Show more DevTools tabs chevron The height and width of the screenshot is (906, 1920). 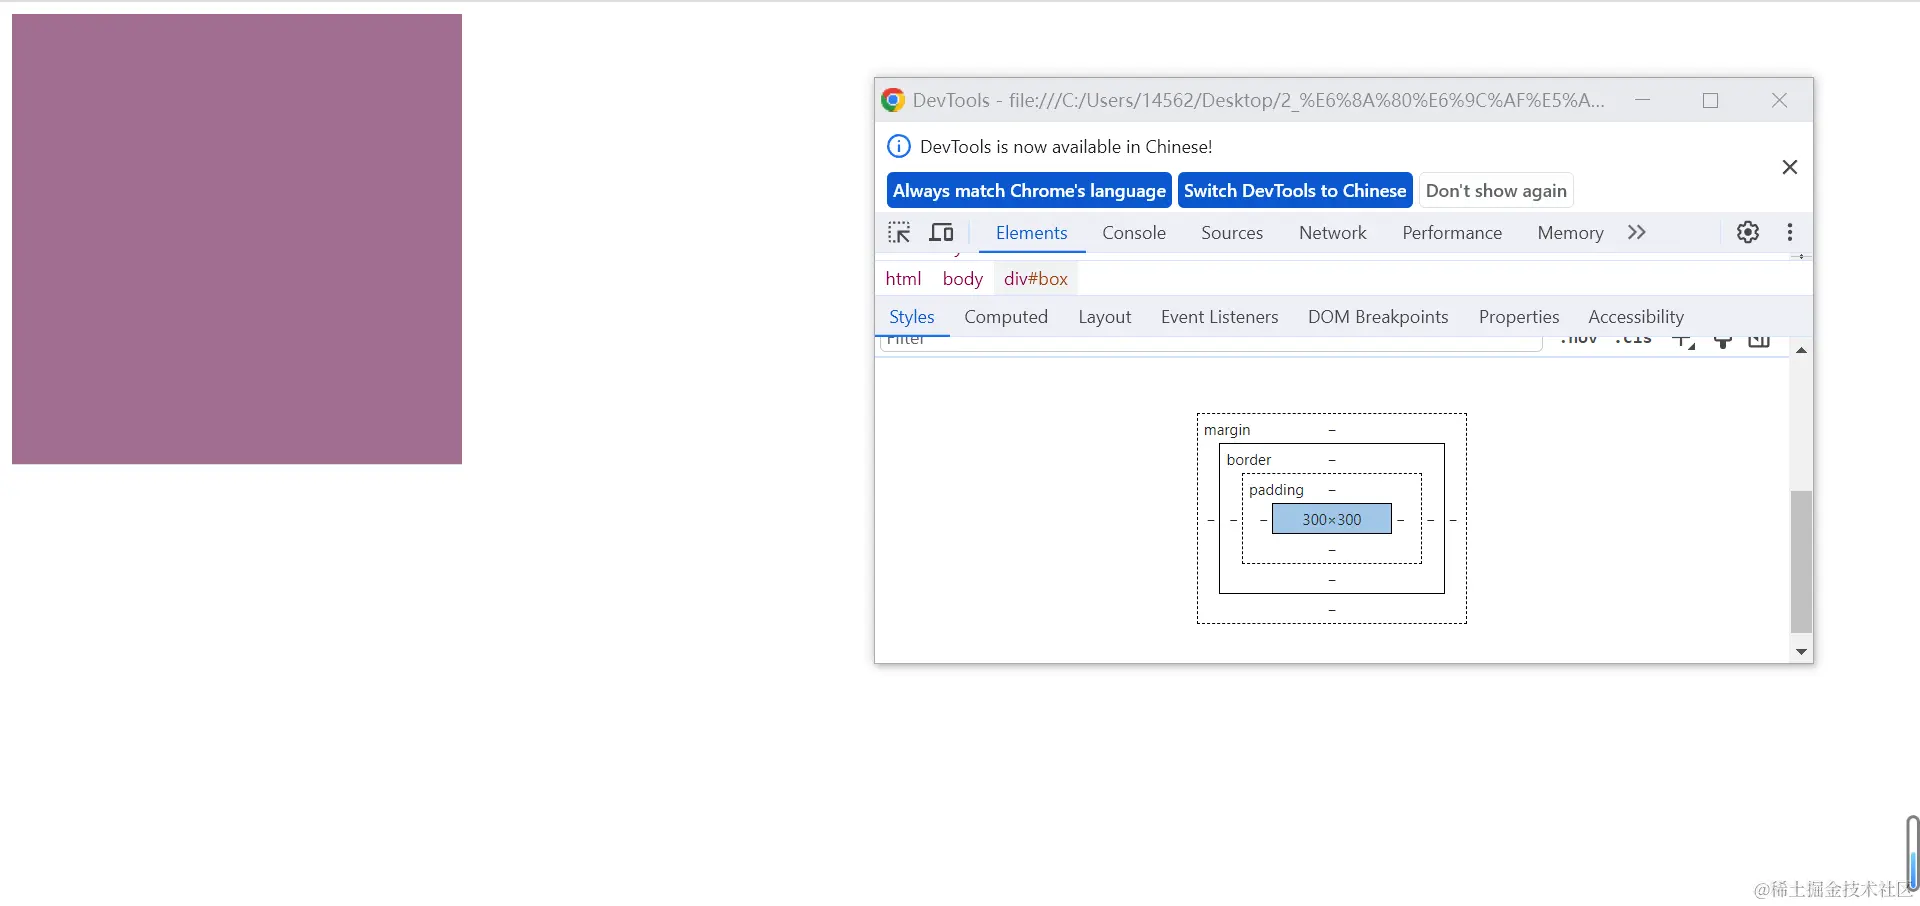pos(1636,232)
